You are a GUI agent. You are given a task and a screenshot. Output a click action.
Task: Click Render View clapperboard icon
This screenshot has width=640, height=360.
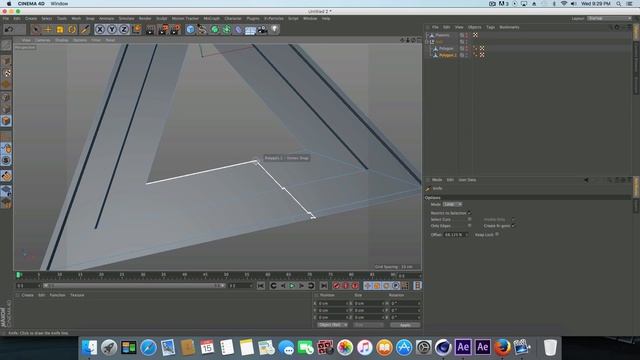pos(151,29)
